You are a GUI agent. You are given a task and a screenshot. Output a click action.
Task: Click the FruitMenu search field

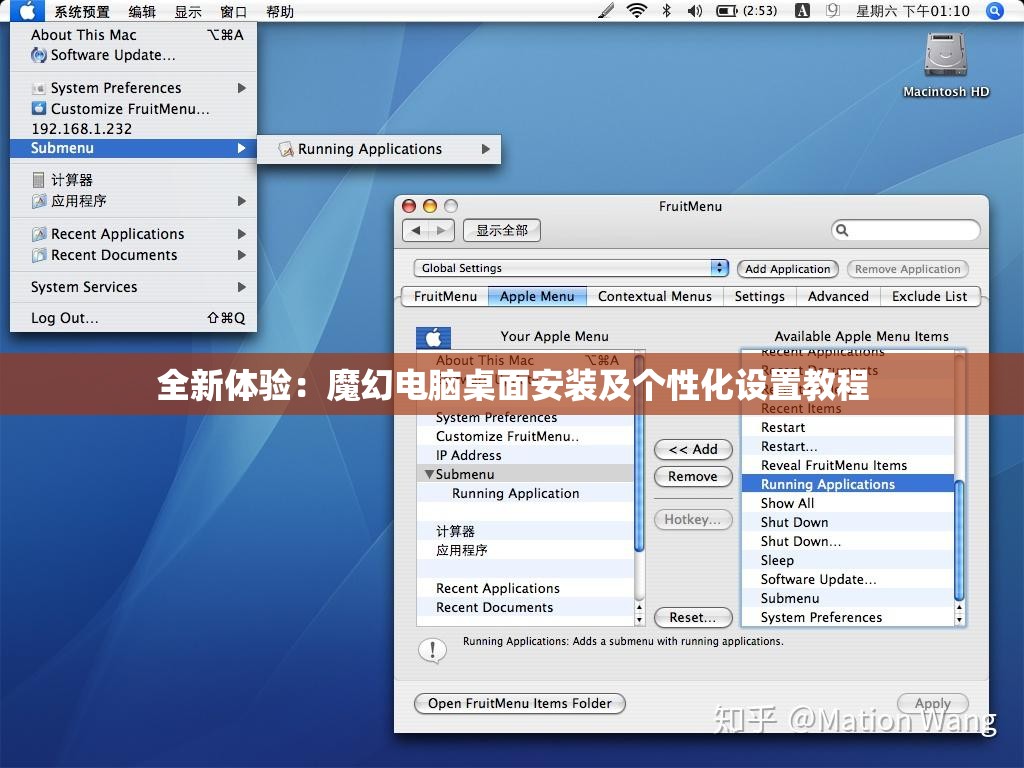point(906,230)
